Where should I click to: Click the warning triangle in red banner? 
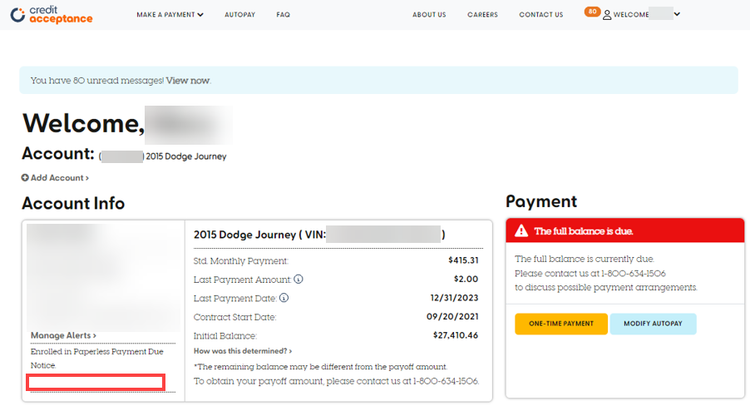coord(521,231)
